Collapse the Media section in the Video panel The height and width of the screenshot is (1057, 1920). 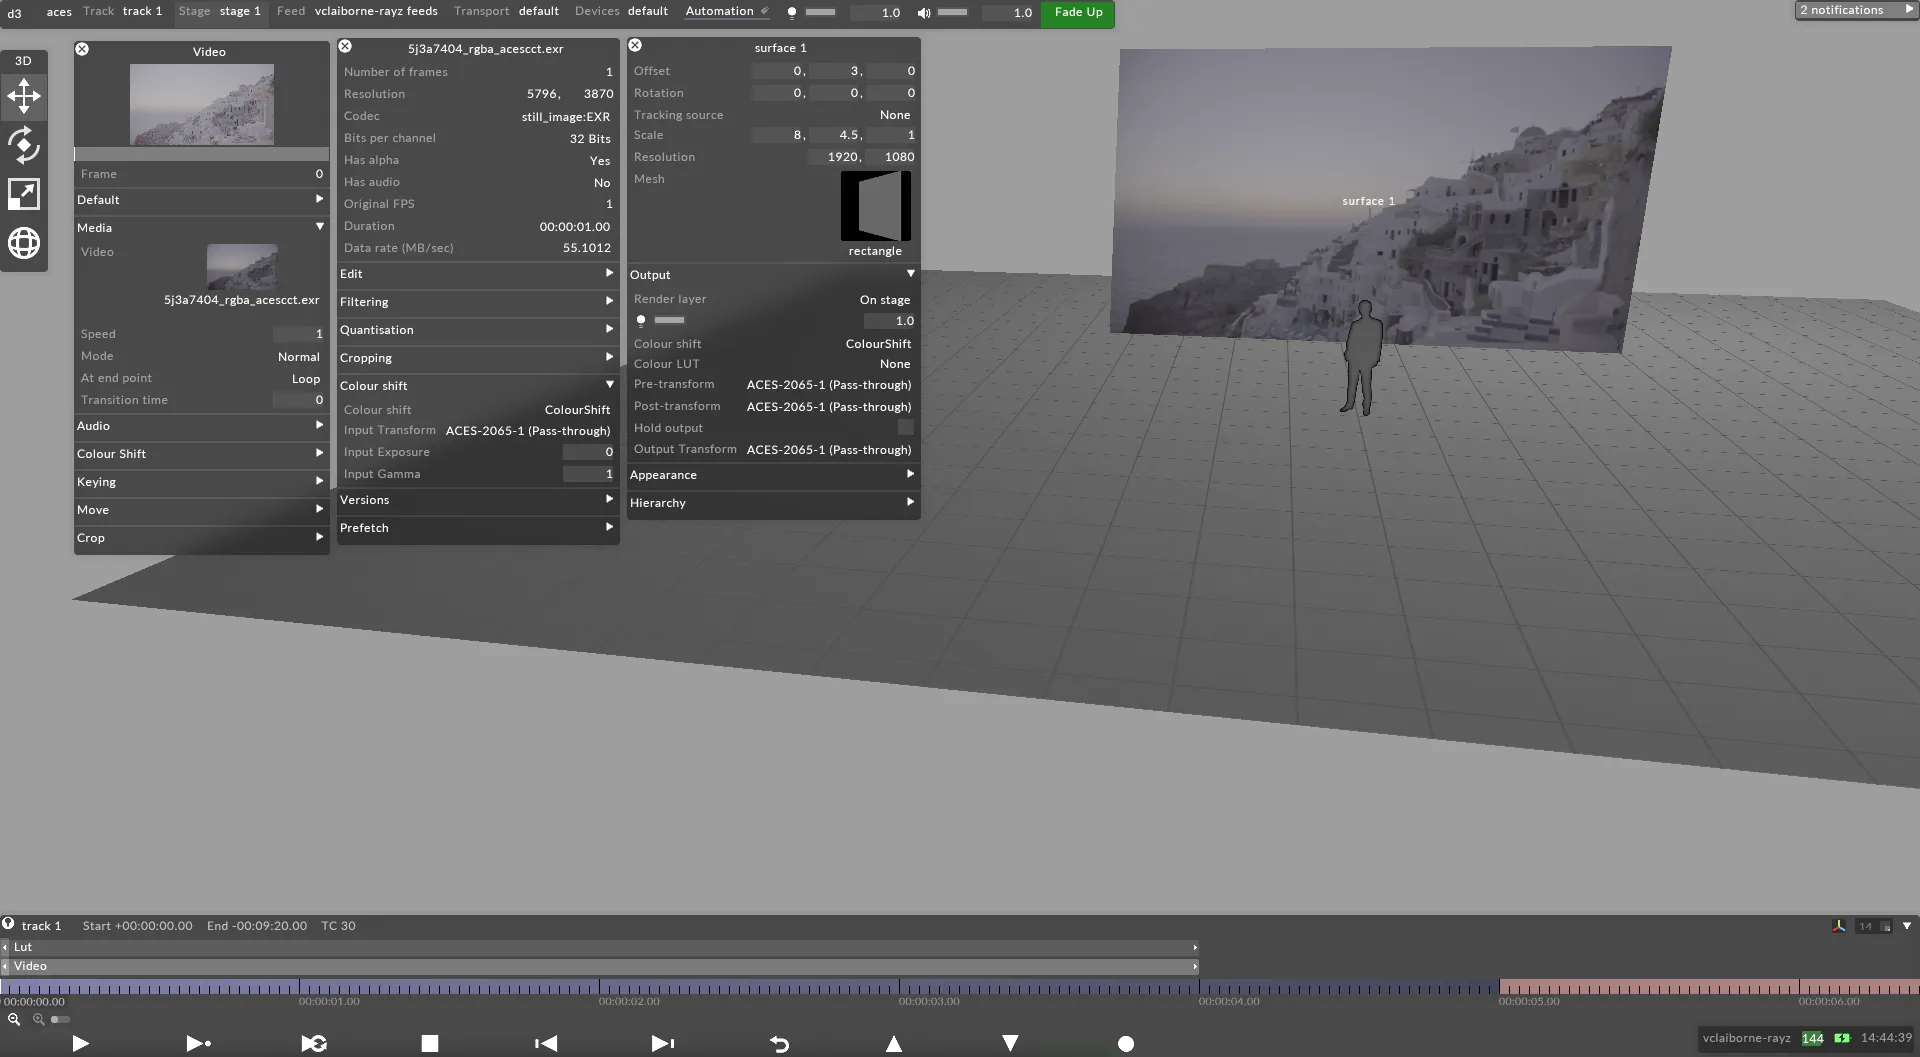coord(319,227)
